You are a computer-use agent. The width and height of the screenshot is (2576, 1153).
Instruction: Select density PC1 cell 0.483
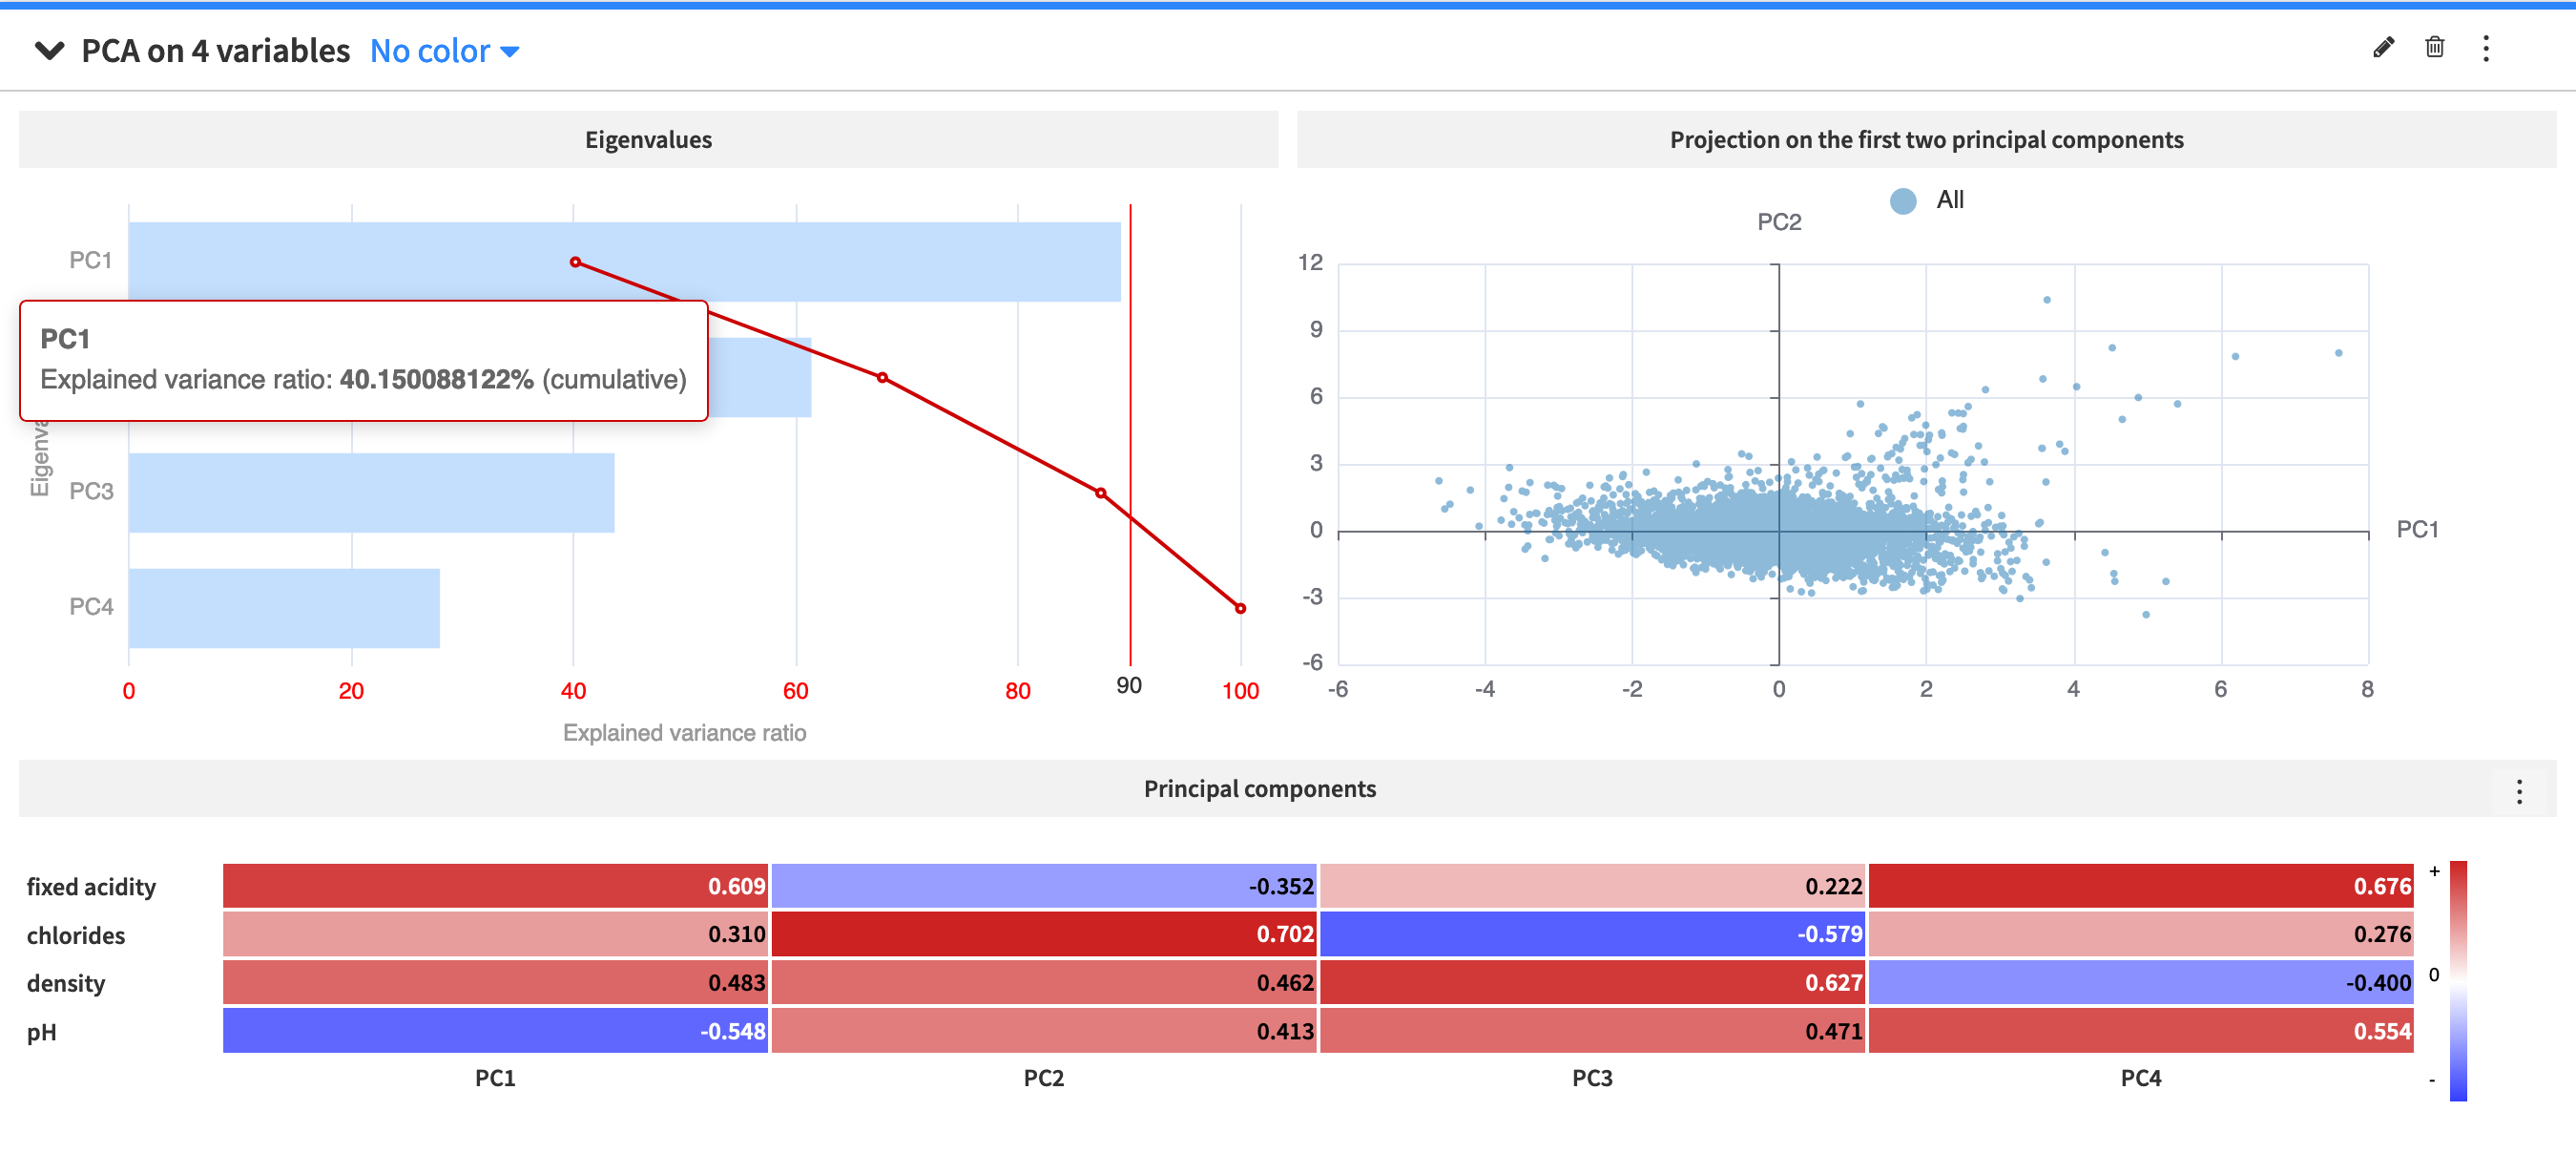495,982
